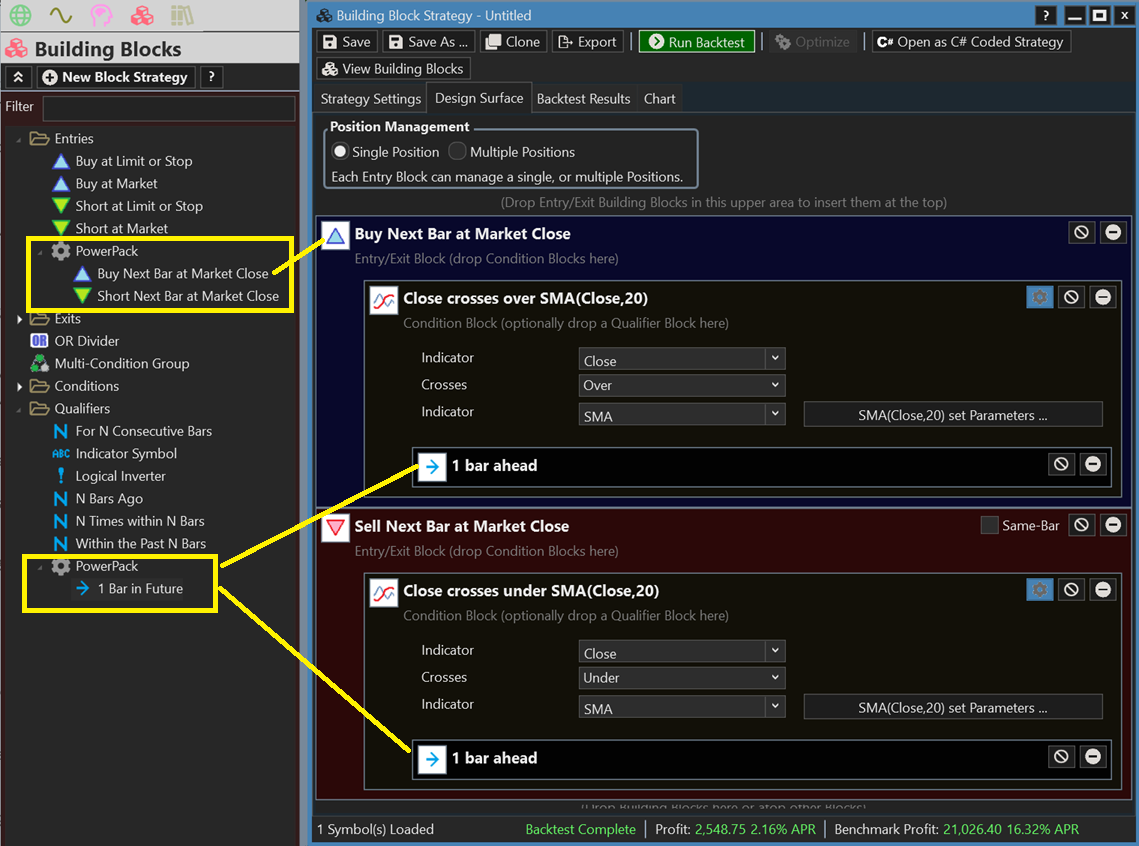Click the pink head profile icon
Viewport: 1139px width, 846px height.
coord(101,16)
